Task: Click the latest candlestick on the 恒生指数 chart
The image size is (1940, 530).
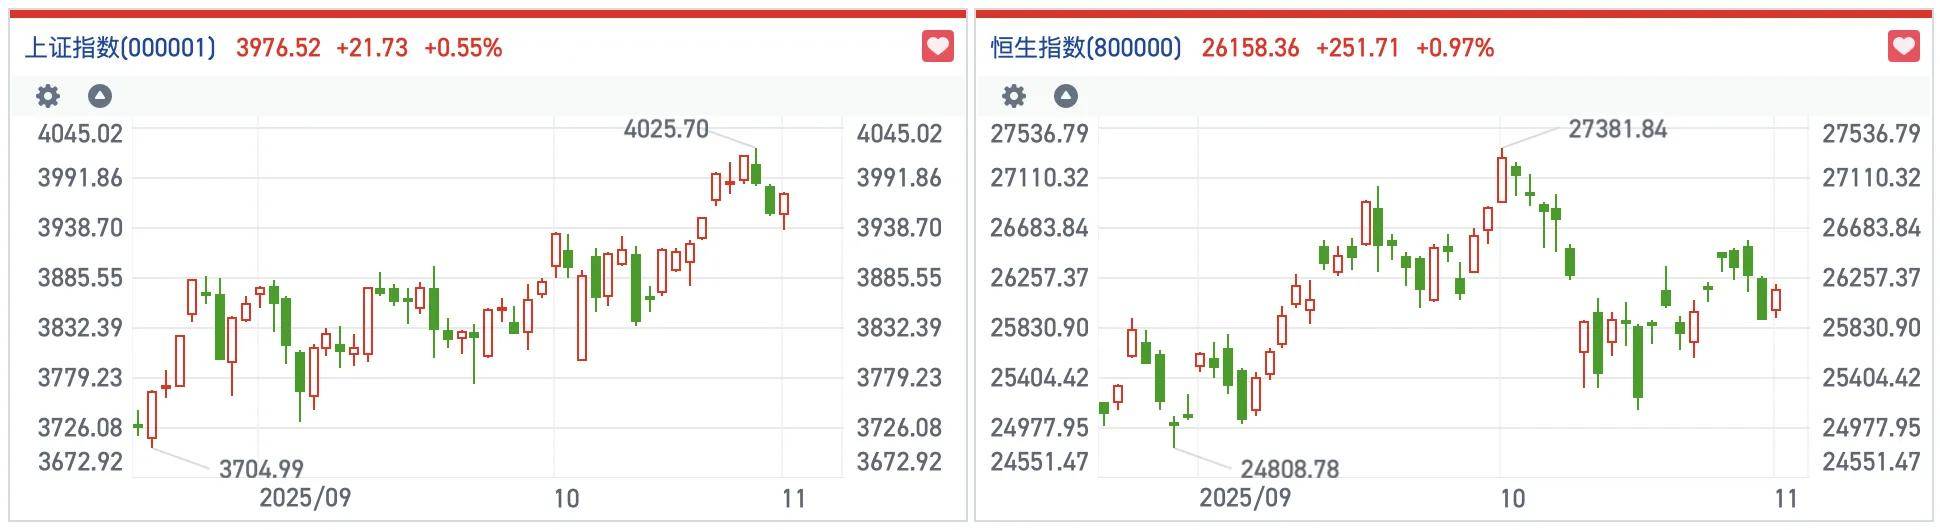Action: point(1776,300)
